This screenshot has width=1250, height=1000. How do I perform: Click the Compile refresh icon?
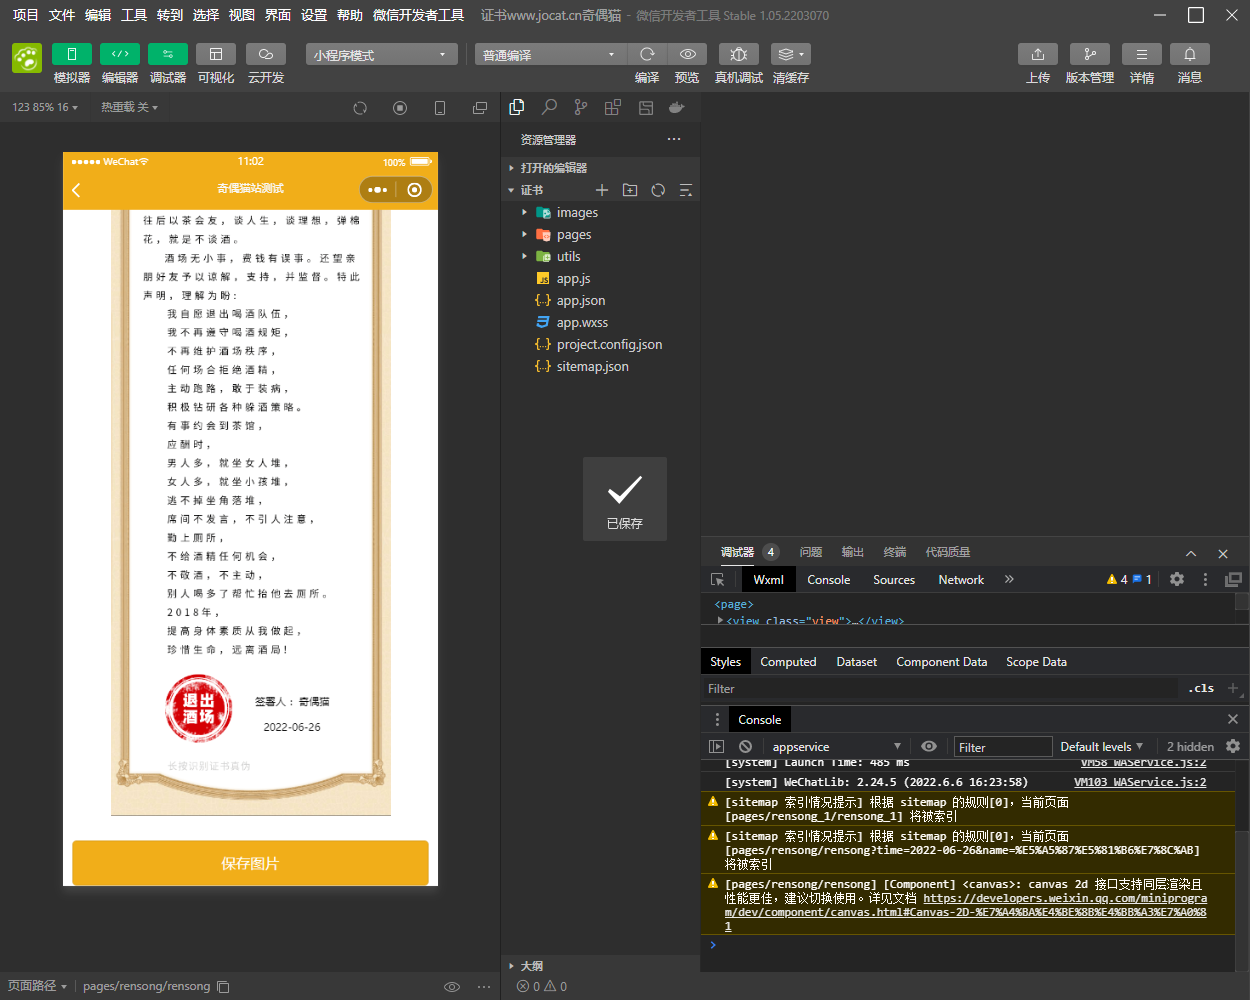647,54
